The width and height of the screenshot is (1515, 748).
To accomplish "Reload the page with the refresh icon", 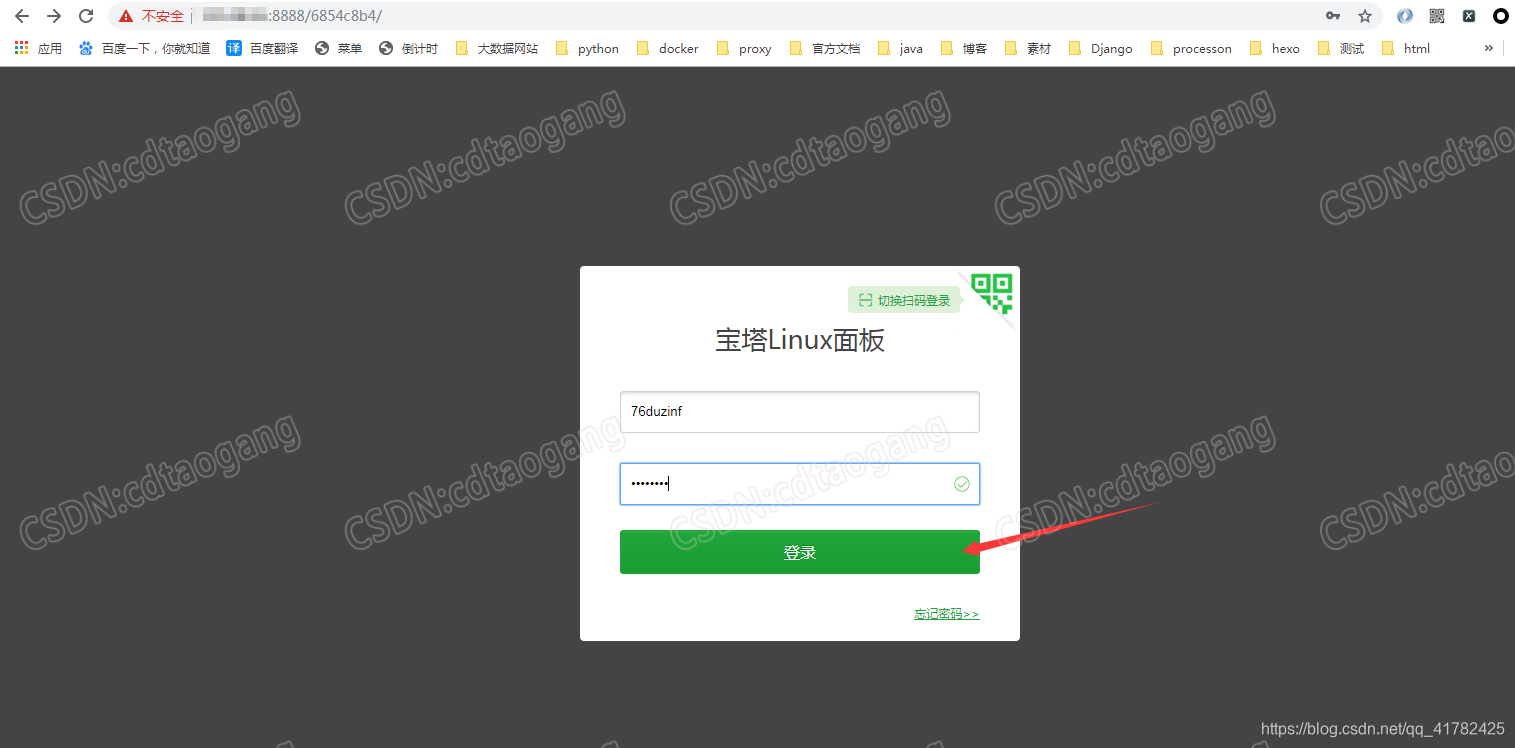I will point(86,16).
